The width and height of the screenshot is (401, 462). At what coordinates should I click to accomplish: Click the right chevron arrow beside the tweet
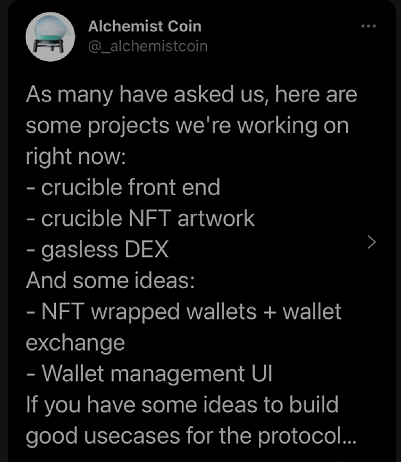point(371,242)
